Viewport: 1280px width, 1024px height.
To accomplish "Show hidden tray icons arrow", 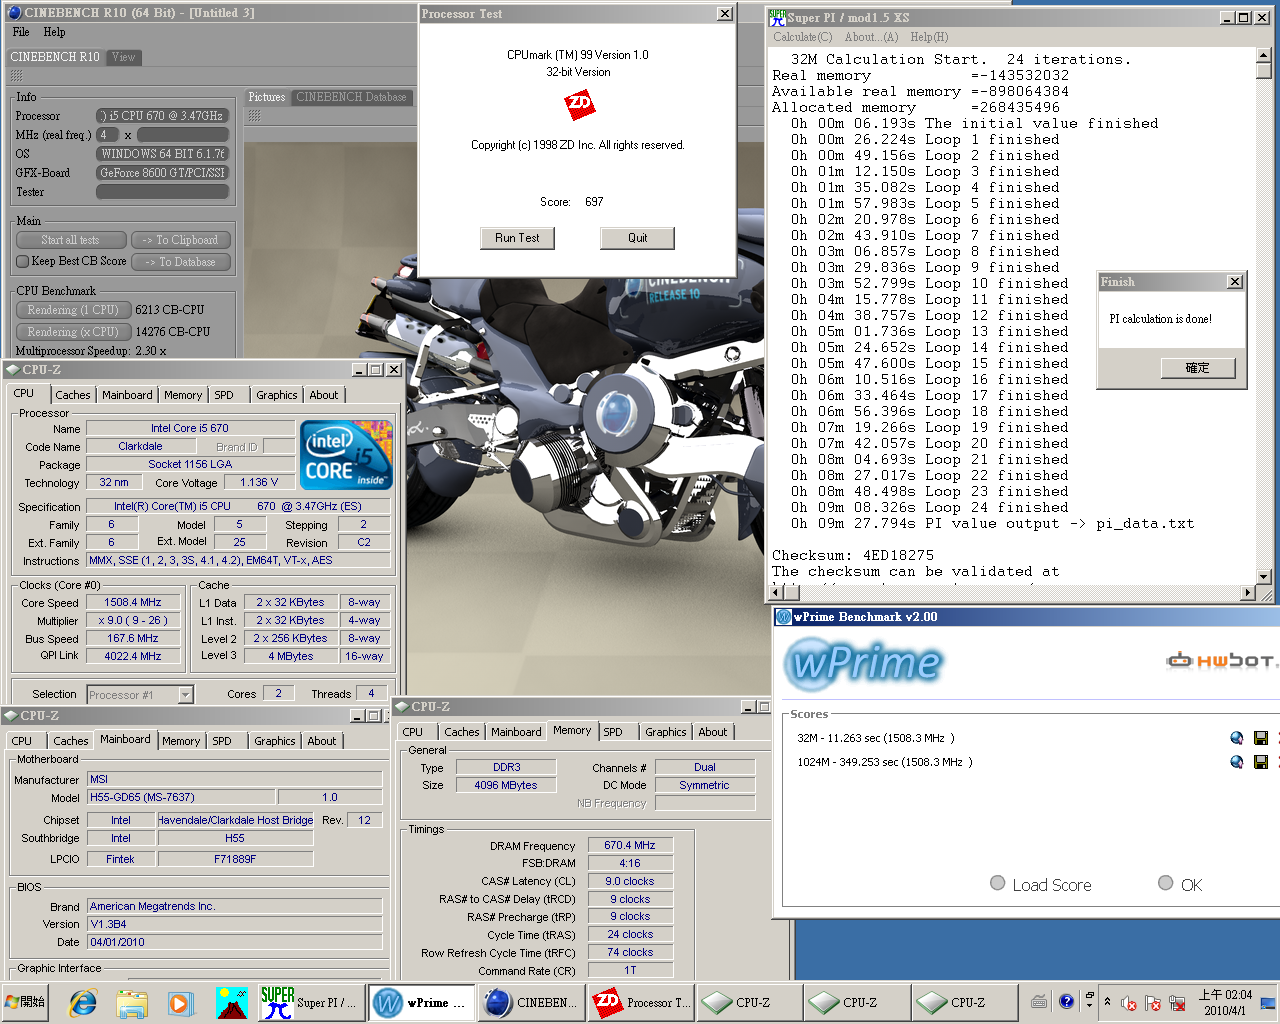I will (x=1107, y=1002).
